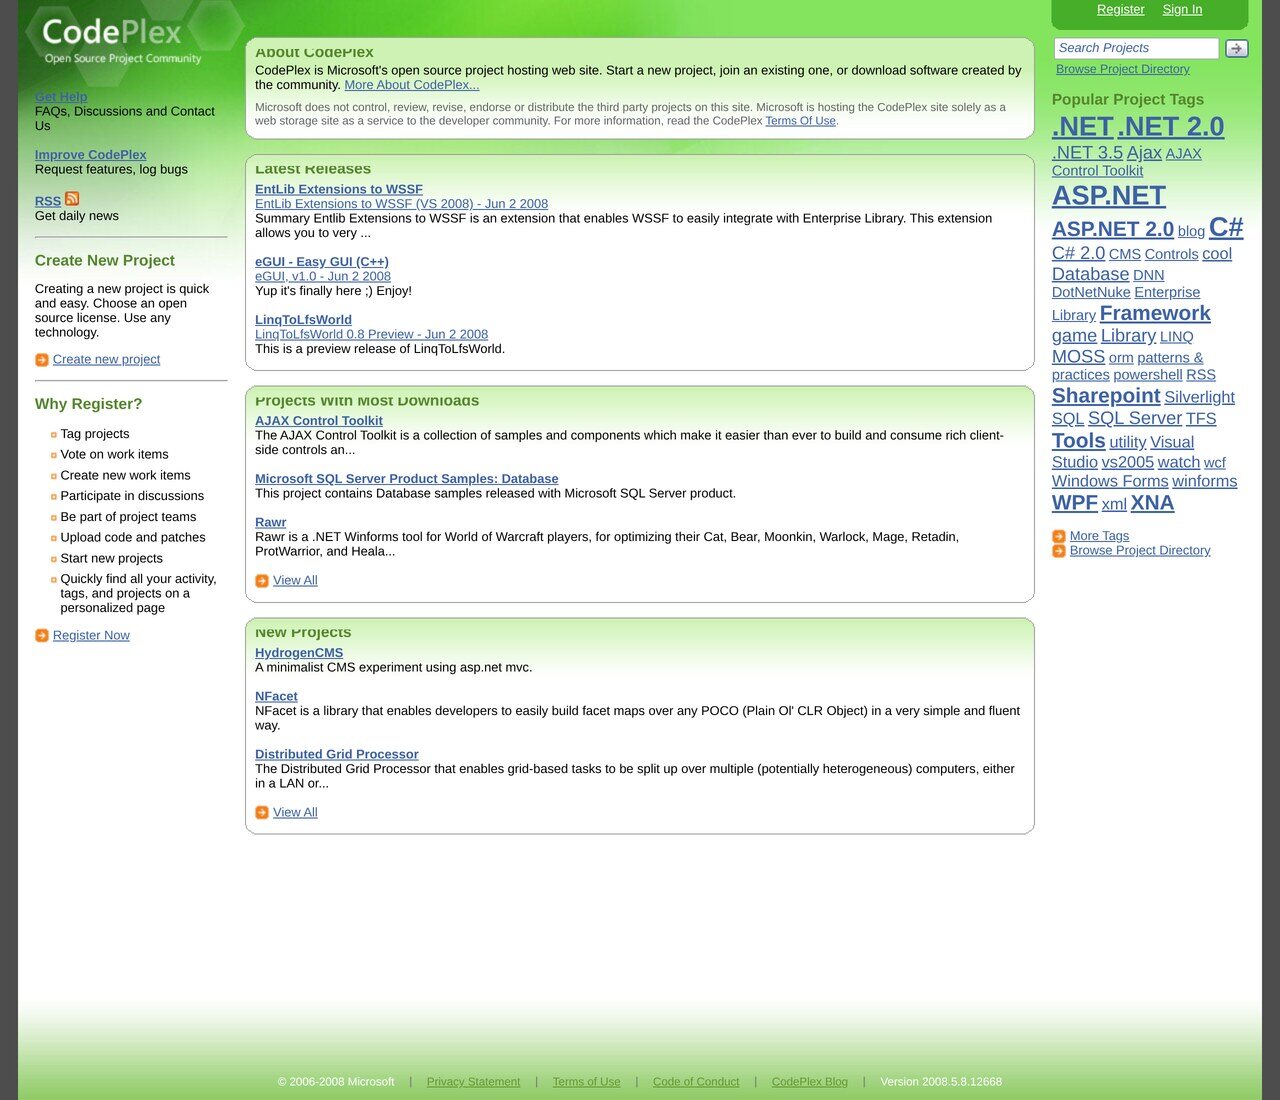Open Code of Conduct in footer

point(696,1082)
